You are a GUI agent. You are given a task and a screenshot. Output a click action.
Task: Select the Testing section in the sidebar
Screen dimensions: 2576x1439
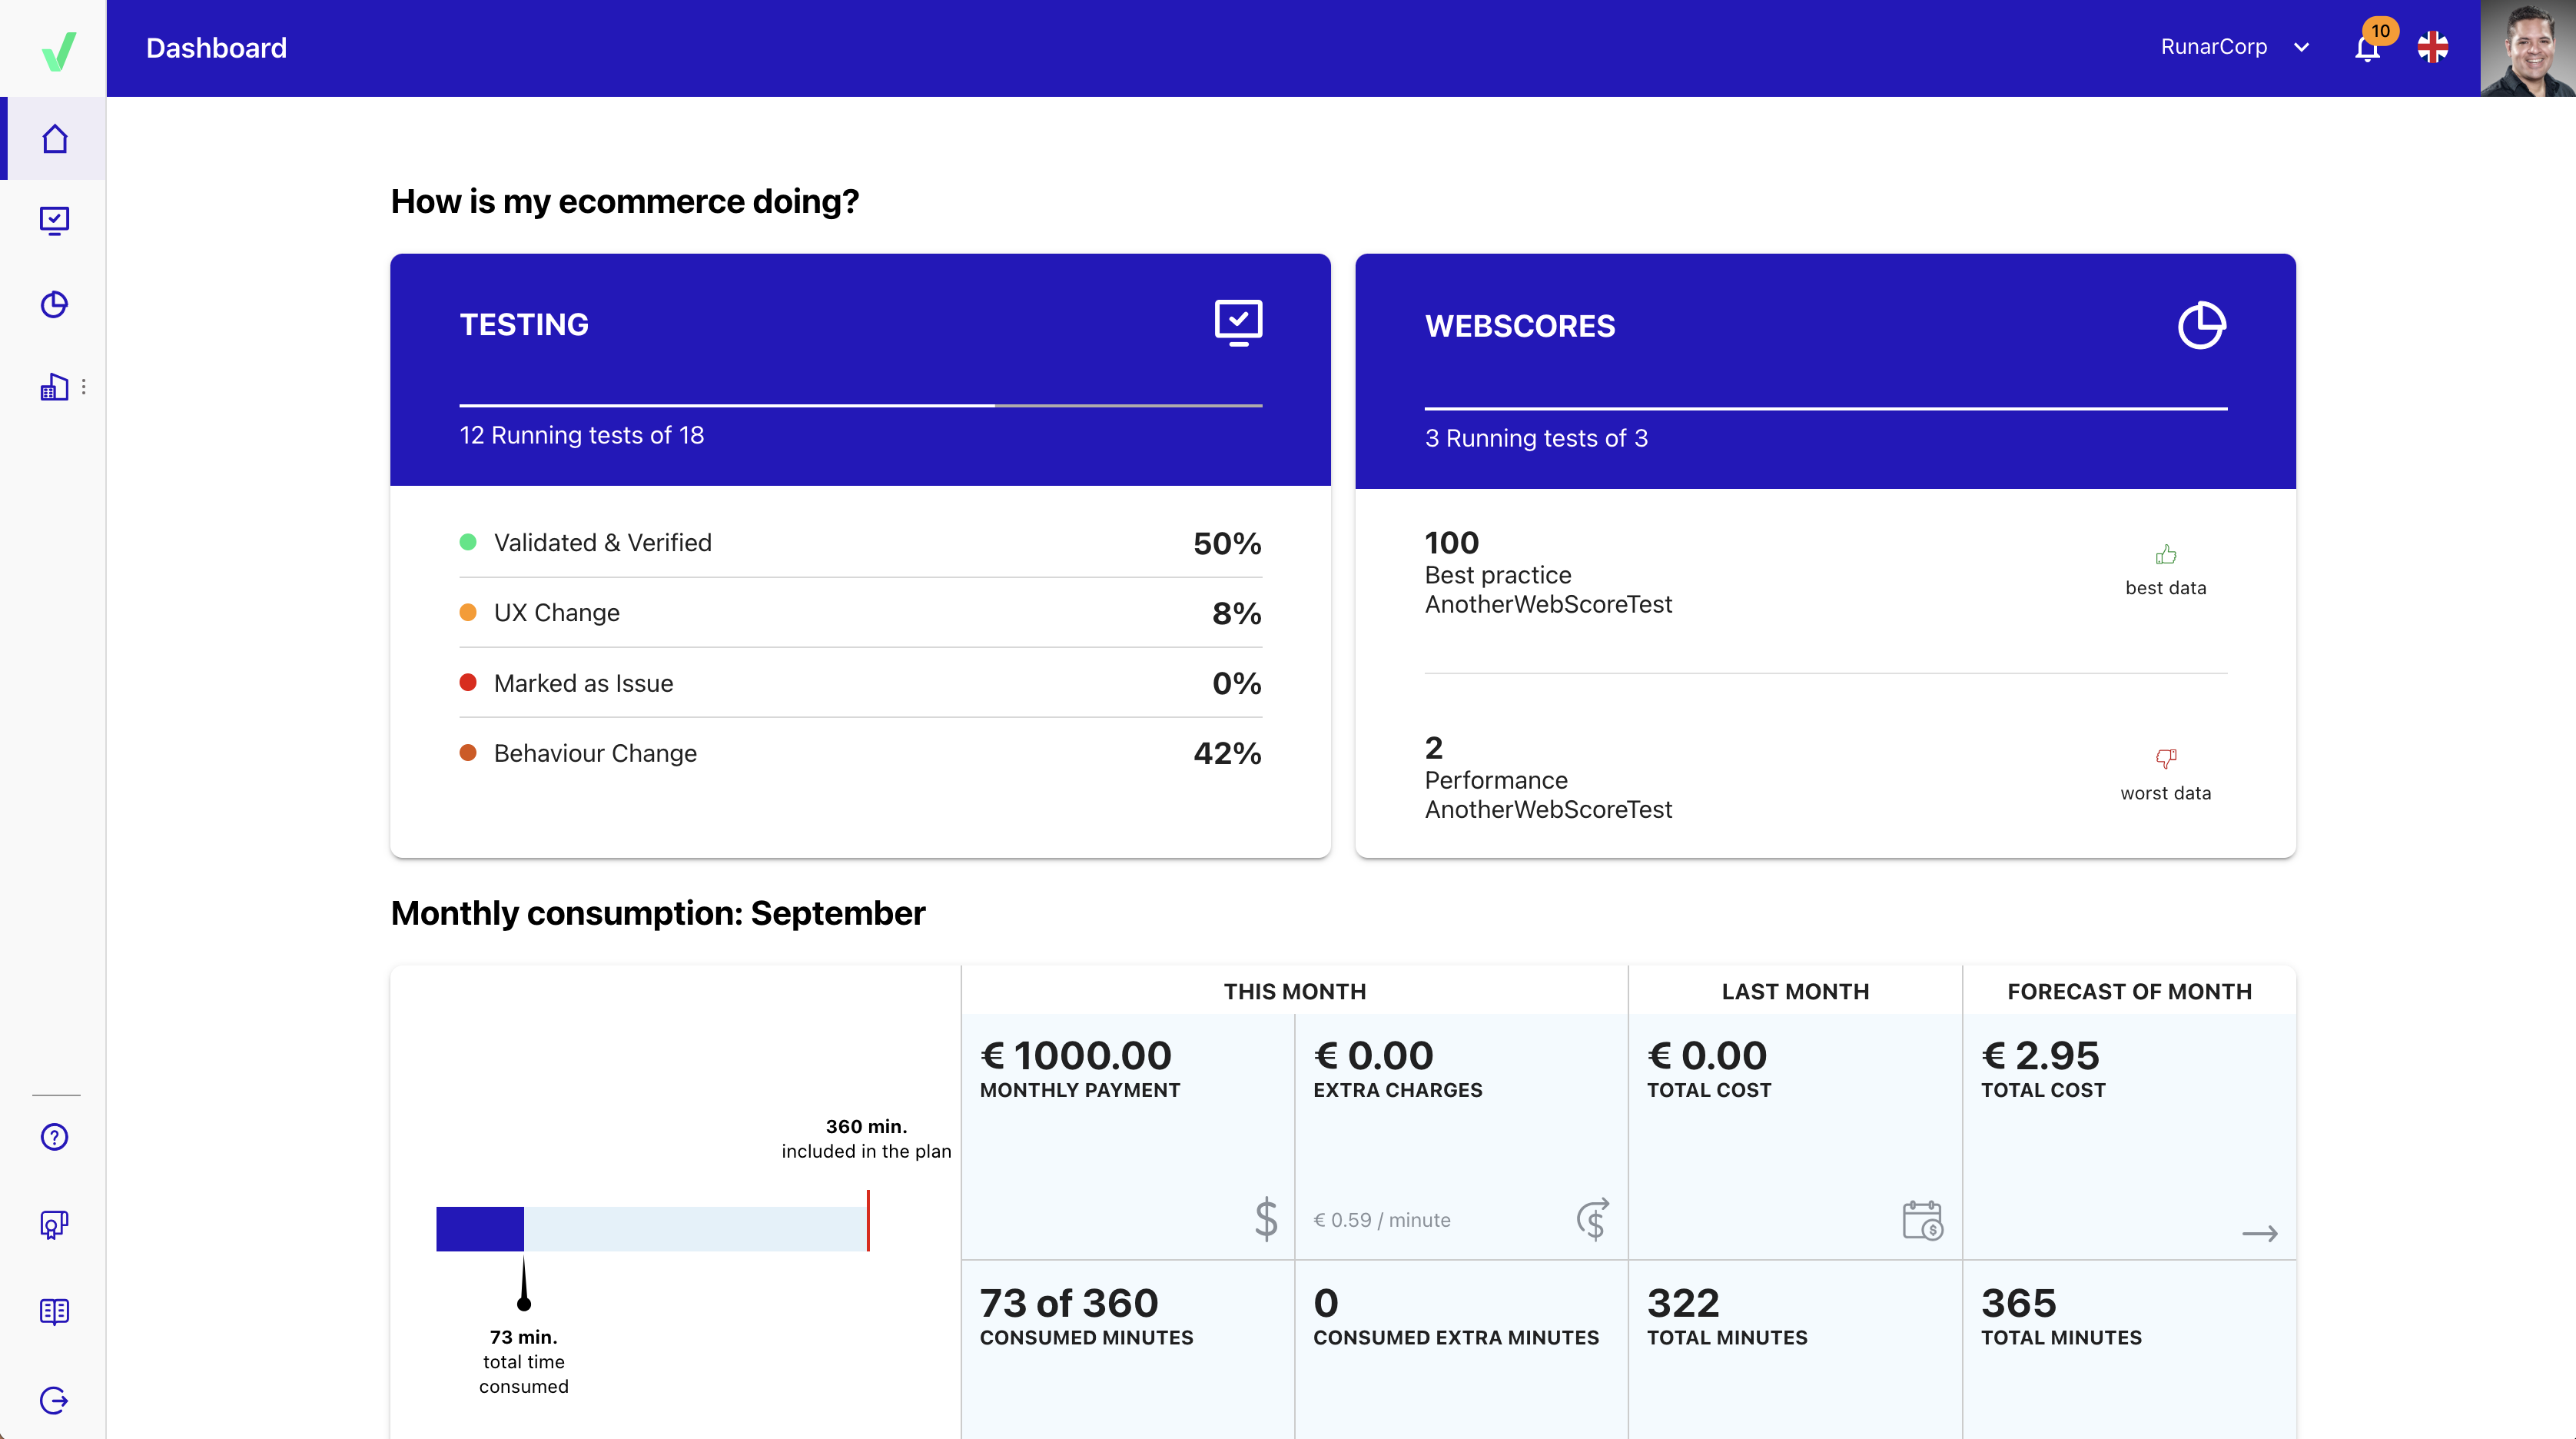tap(54, 220)
